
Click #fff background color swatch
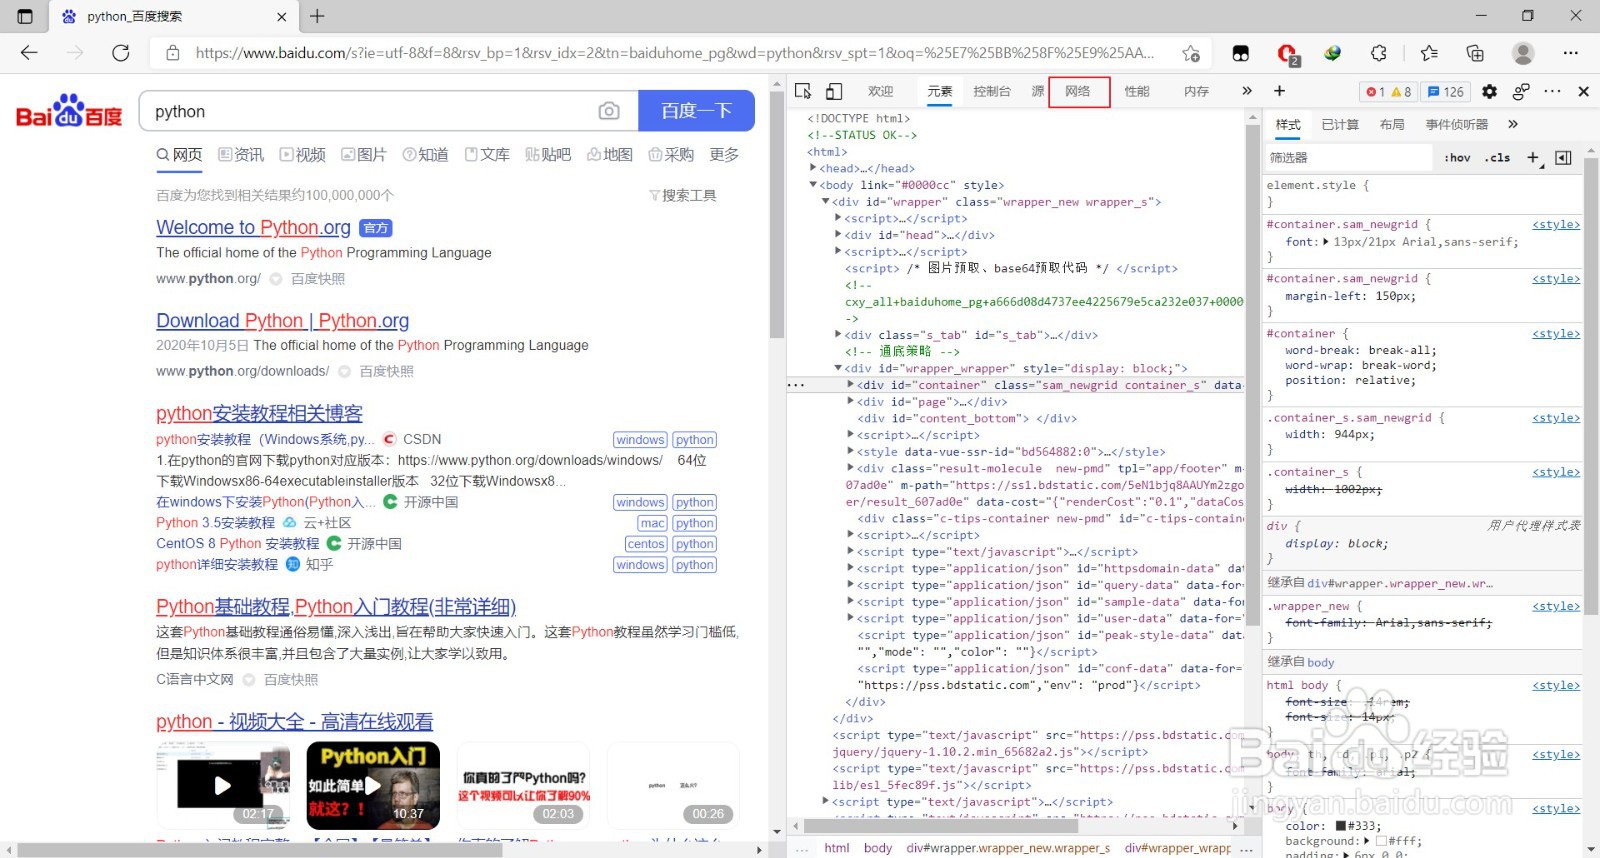coord(1381,841)
